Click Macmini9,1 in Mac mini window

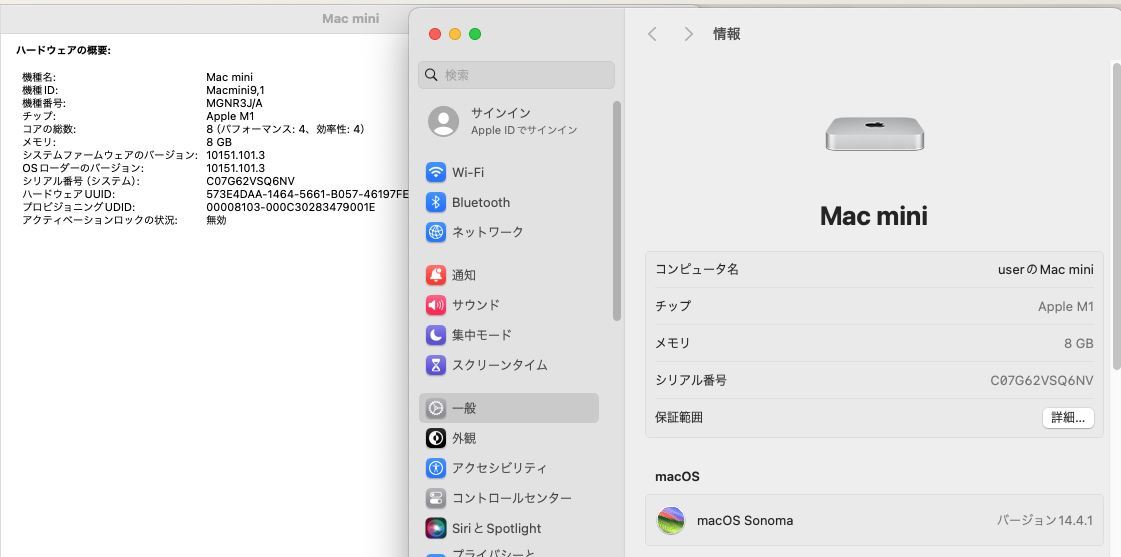235,90
